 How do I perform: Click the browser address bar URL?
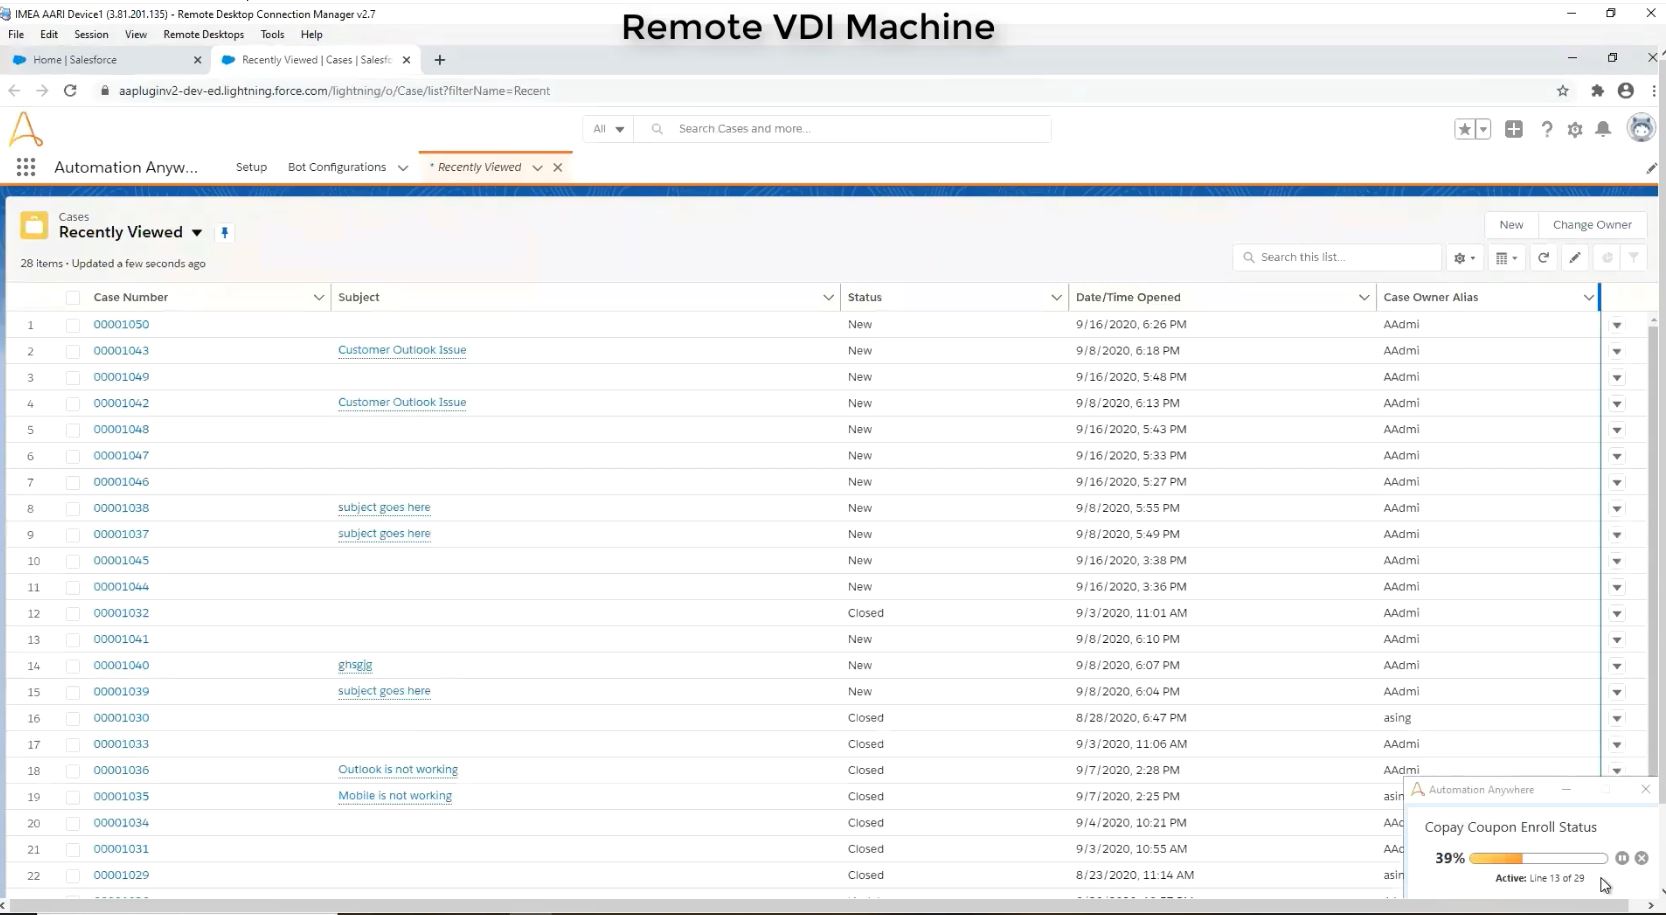coord(334,91)
